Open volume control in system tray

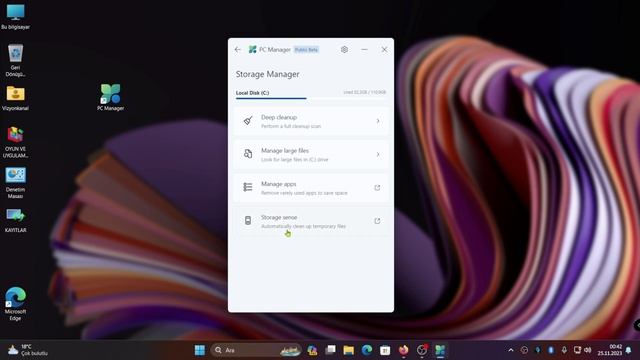click(x=587, y=350)
